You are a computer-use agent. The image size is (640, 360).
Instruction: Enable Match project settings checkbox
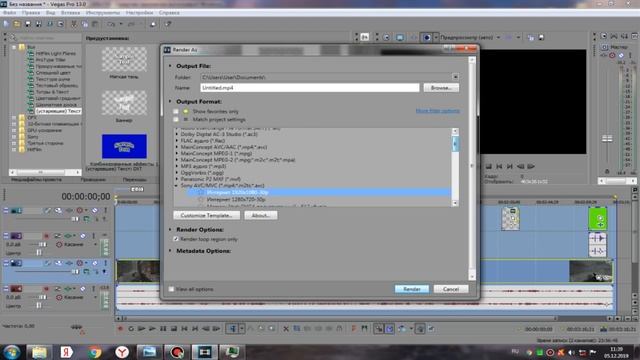coord(176,120)
